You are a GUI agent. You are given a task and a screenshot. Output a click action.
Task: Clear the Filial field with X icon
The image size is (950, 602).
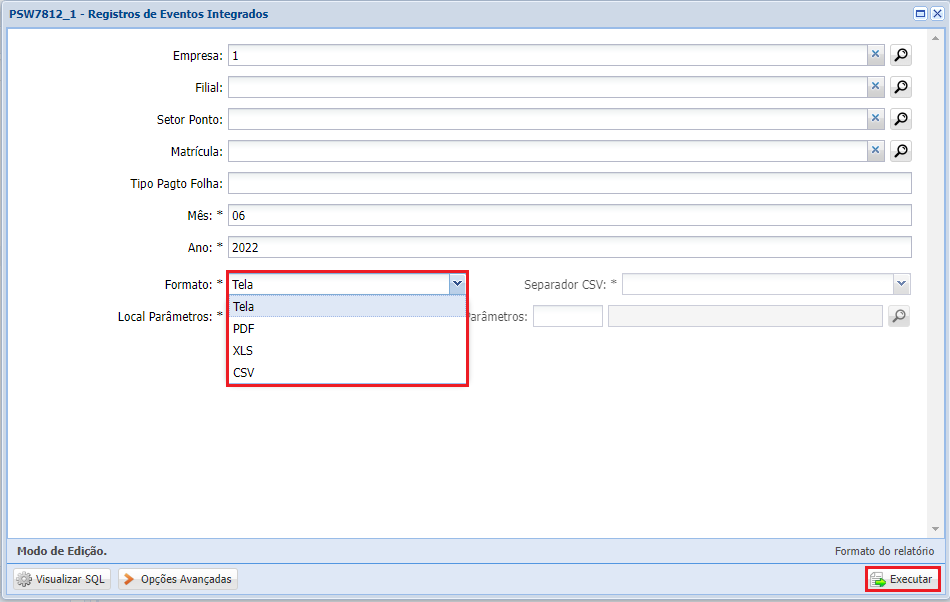(875, 88)
